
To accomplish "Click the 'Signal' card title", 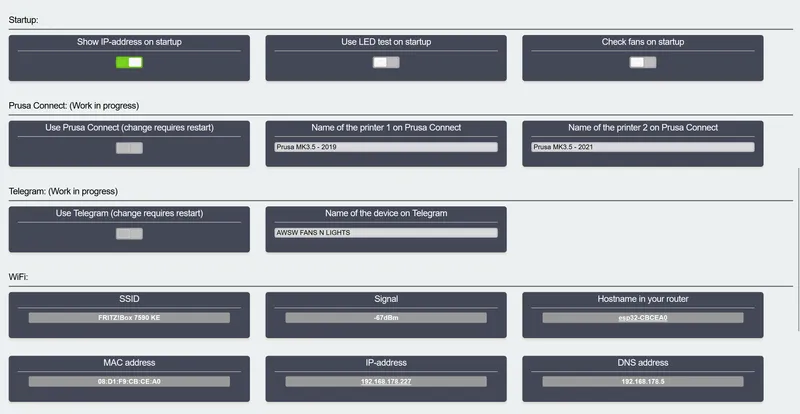I will [x=386, y=299].
